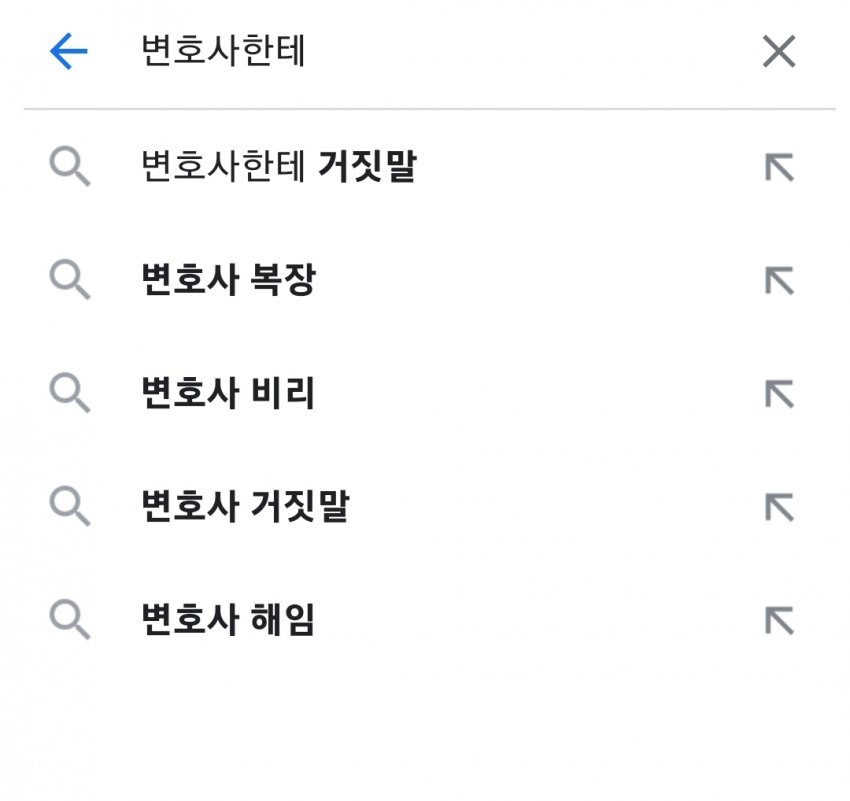850x801 pixels.
Task: Tap the blue back arrow
Action: [69, 52]
